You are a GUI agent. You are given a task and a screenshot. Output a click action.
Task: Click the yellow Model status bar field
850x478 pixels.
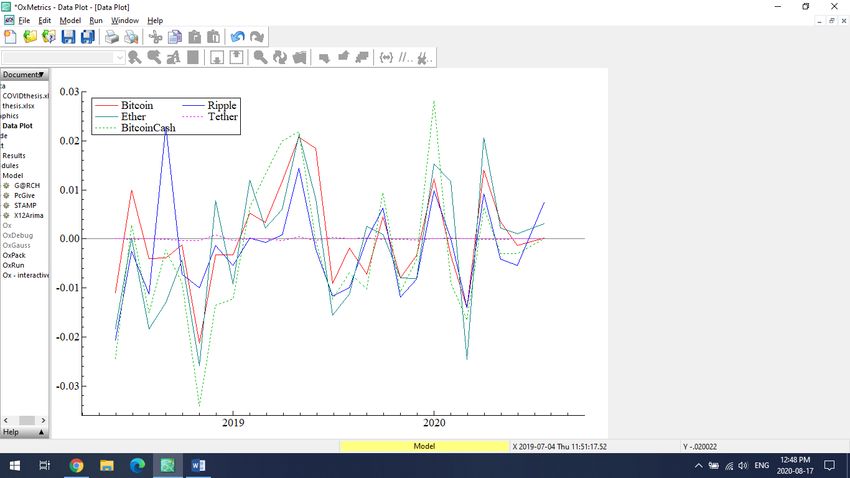click(424, 447)
